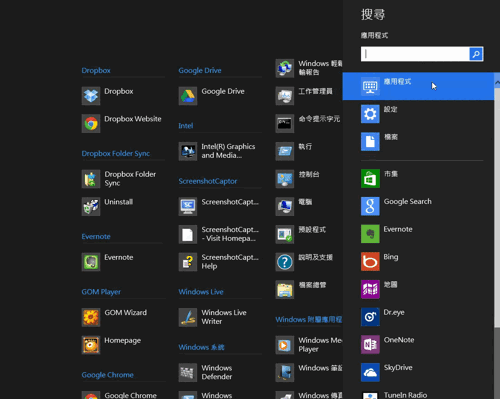Click the Google Drive group header
The image size is (500, 399).
coord(200,70)
